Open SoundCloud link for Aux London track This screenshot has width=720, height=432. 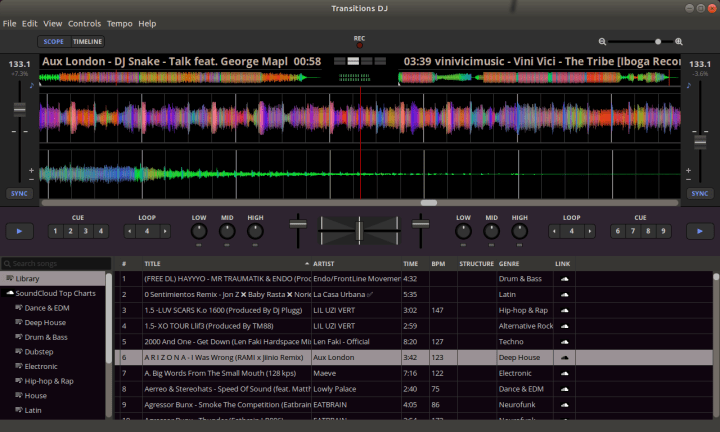[x=564, y=356]
